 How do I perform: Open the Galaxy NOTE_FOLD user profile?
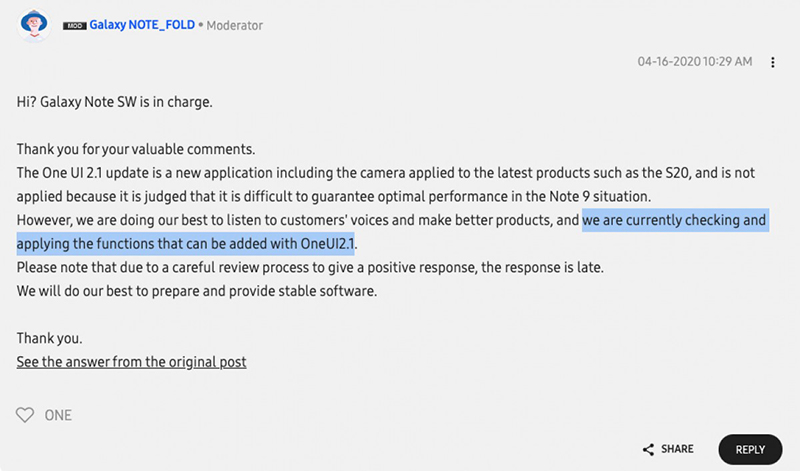point(142,24)
